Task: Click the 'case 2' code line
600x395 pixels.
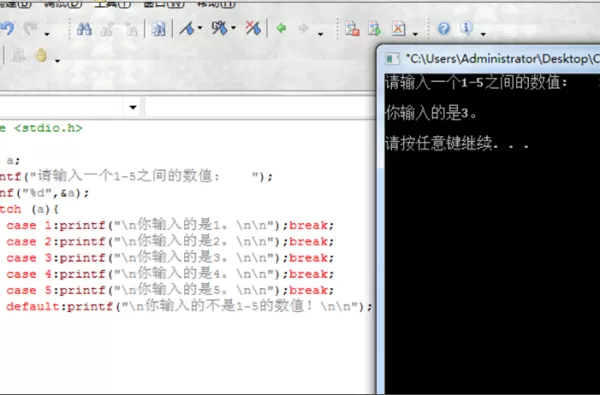Action: pos(170,242)
